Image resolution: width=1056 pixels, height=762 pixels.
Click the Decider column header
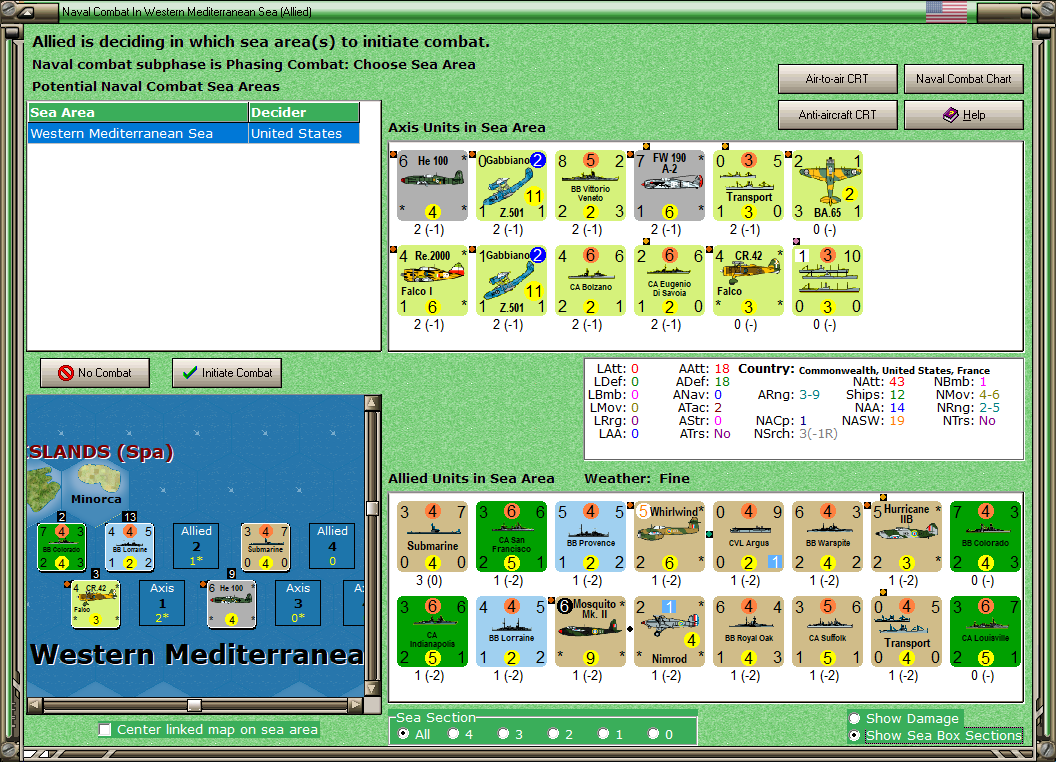304,113
